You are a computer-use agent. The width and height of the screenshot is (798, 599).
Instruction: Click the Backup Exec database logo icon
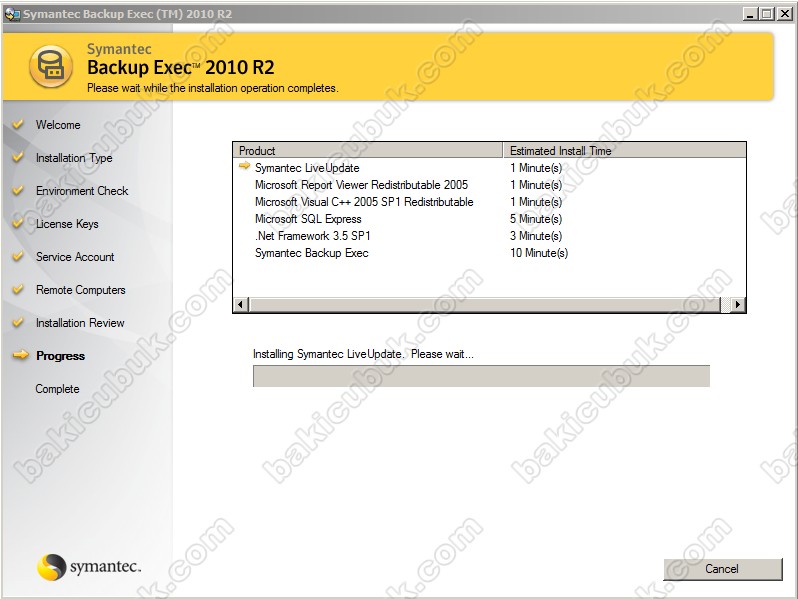(50, 67)
